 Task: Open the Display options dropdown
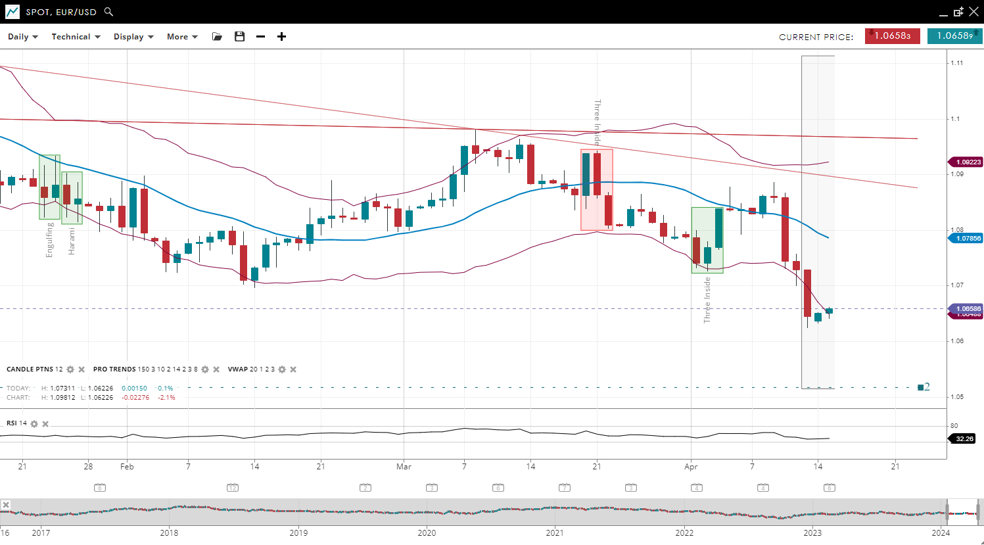pos(133,37)
